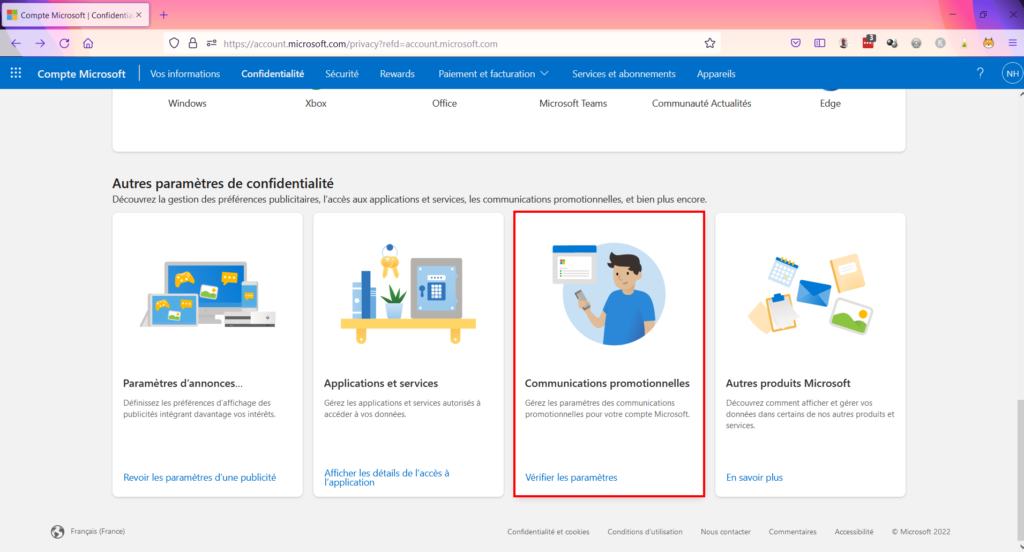Select the Office privacy product
This screenshot has width=1024, height=552.
tap(444, 103)
